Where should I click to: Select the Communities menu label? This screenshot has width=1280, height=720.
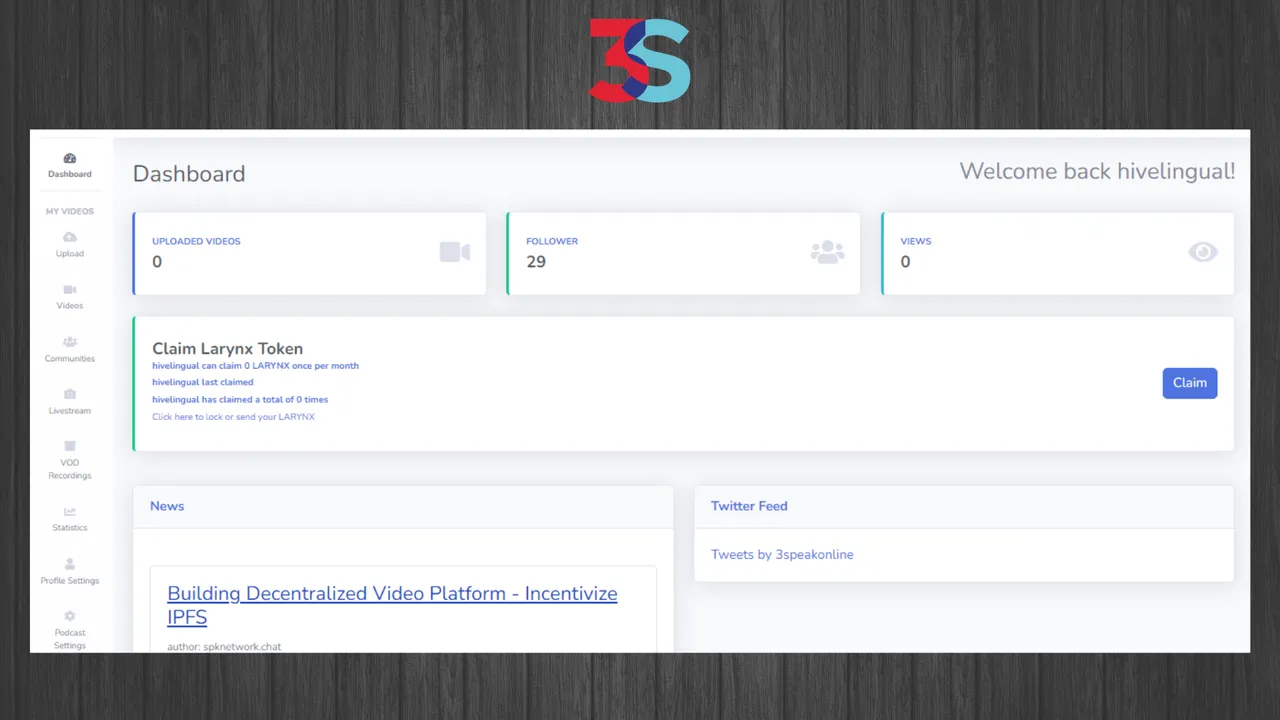(70, 358)
